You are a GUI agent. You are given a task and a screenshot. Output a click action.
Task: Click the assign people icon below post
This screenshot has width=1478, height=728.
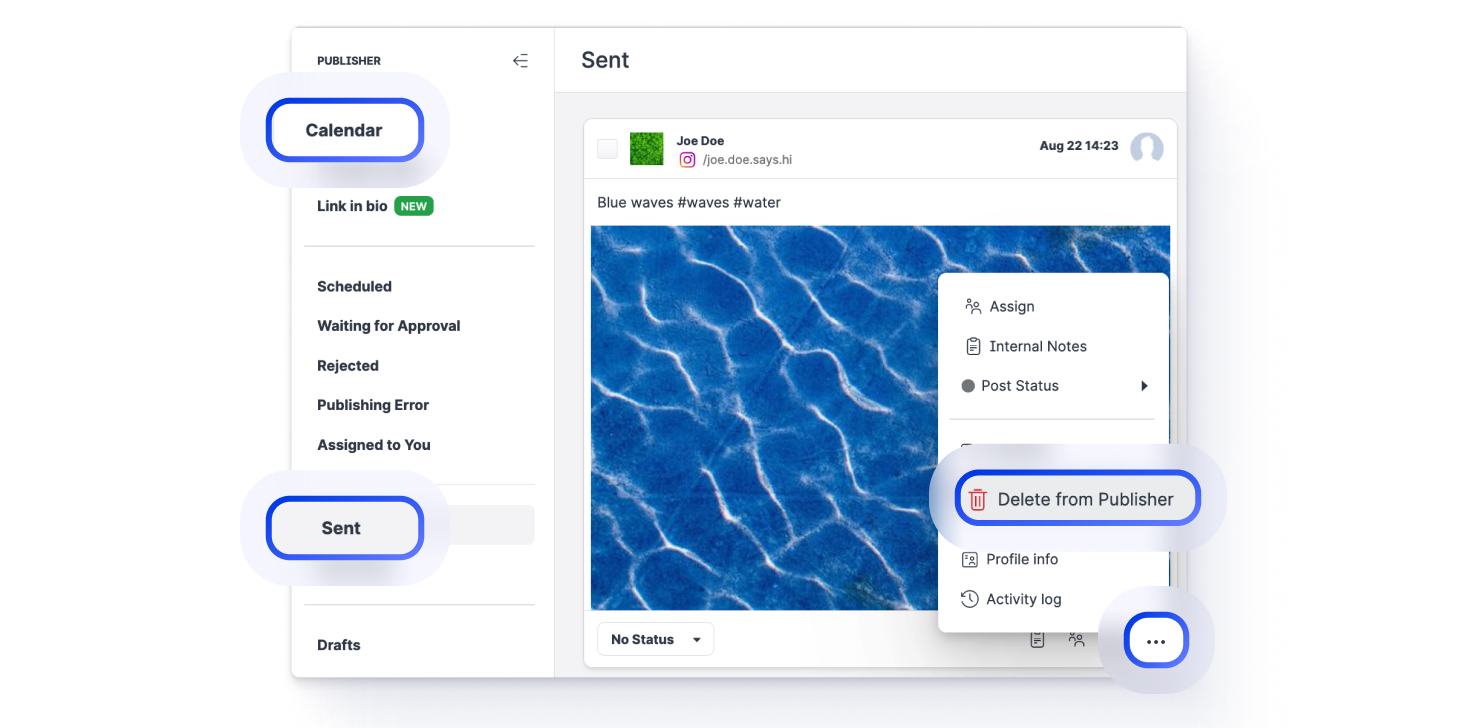pyautogui.click(x=1076, y=639)
